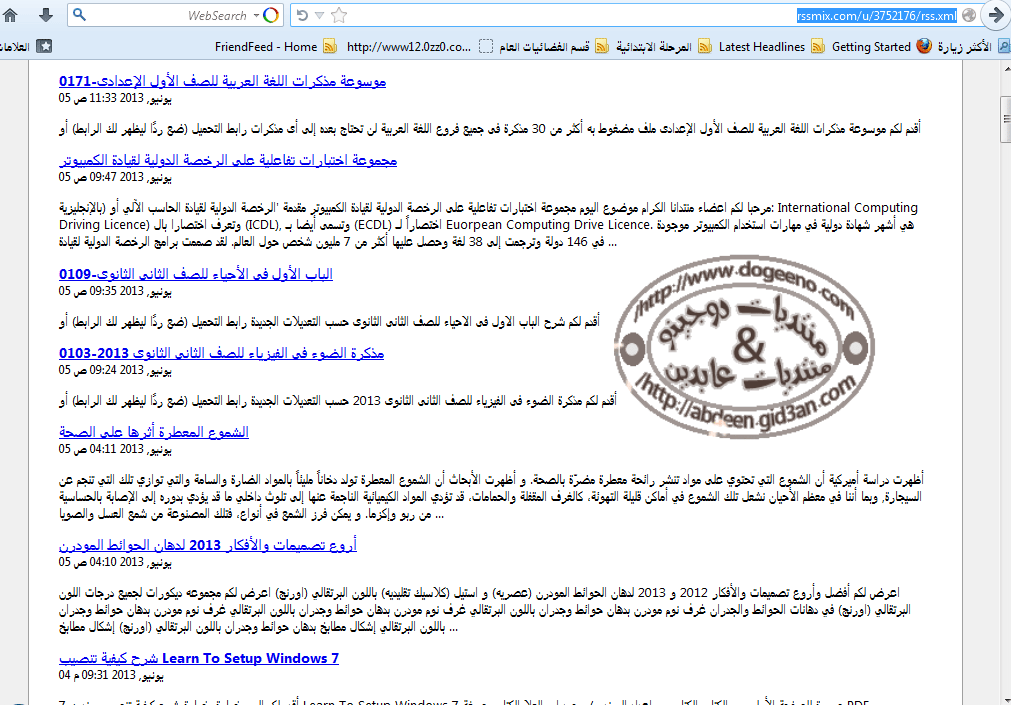Click the 09:35 ص timestamp text

point(115,292)
